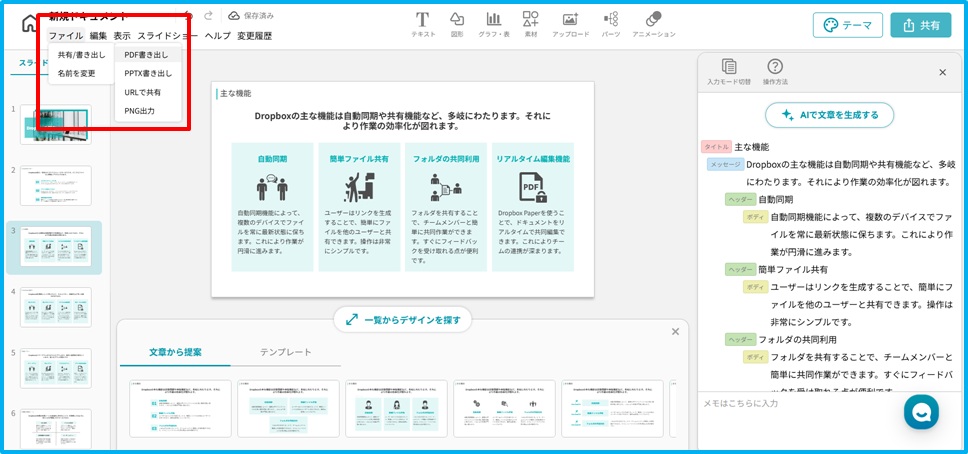Click AIで文章を生成する button

[x=830, y=115]
